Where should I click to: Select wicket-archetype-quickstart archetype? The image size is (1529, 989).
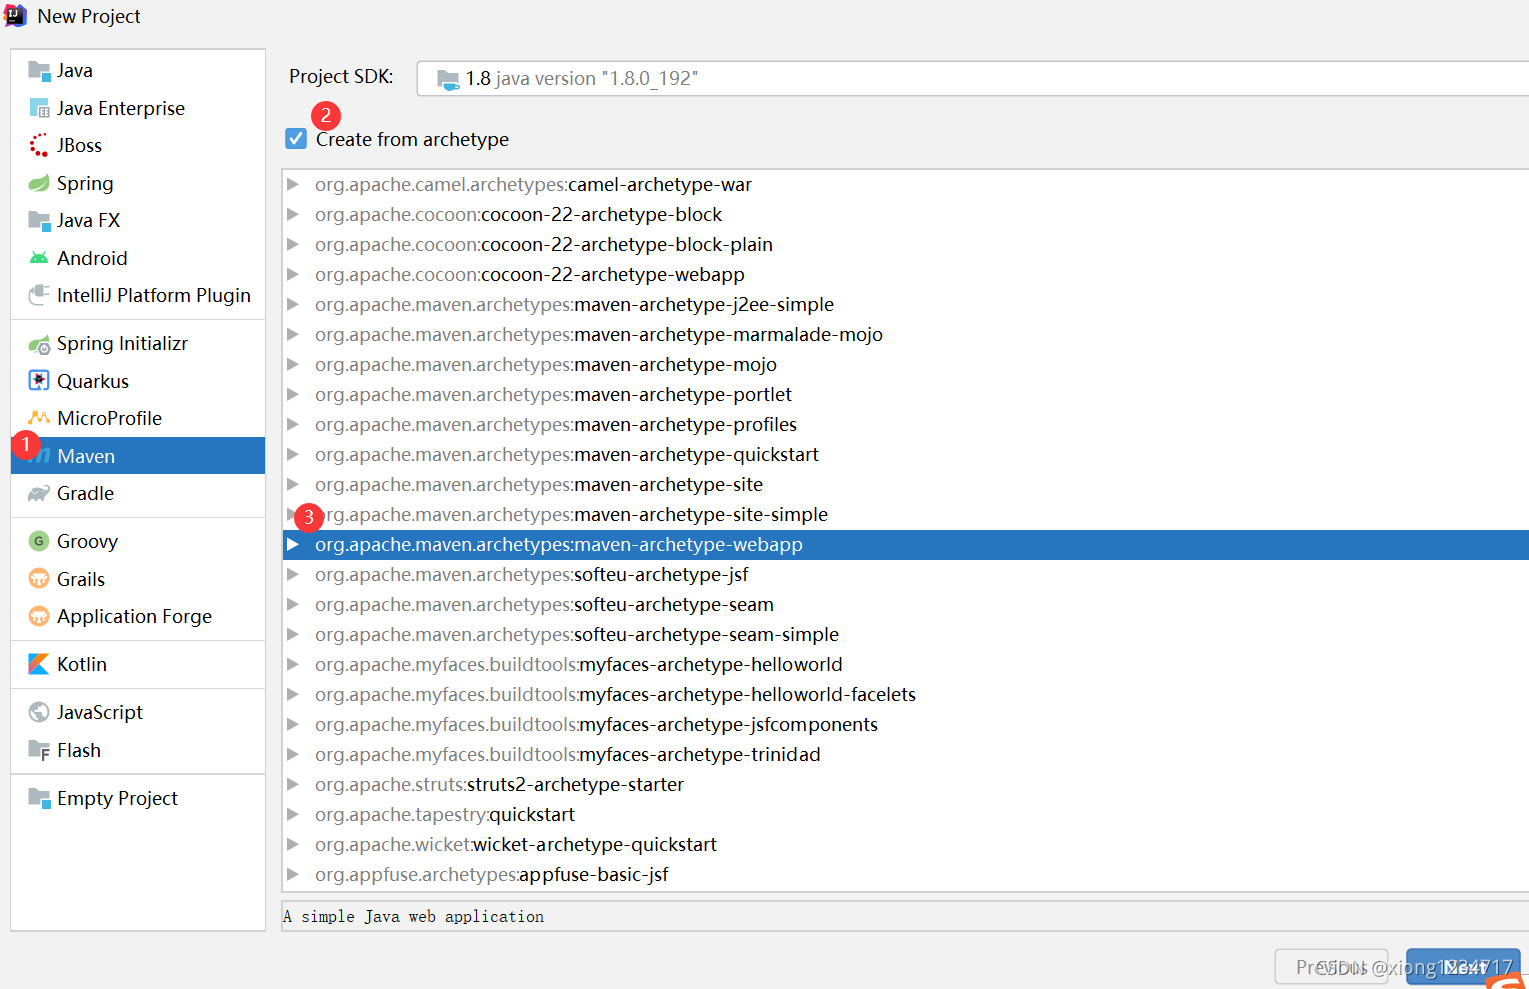coord(905,844)
